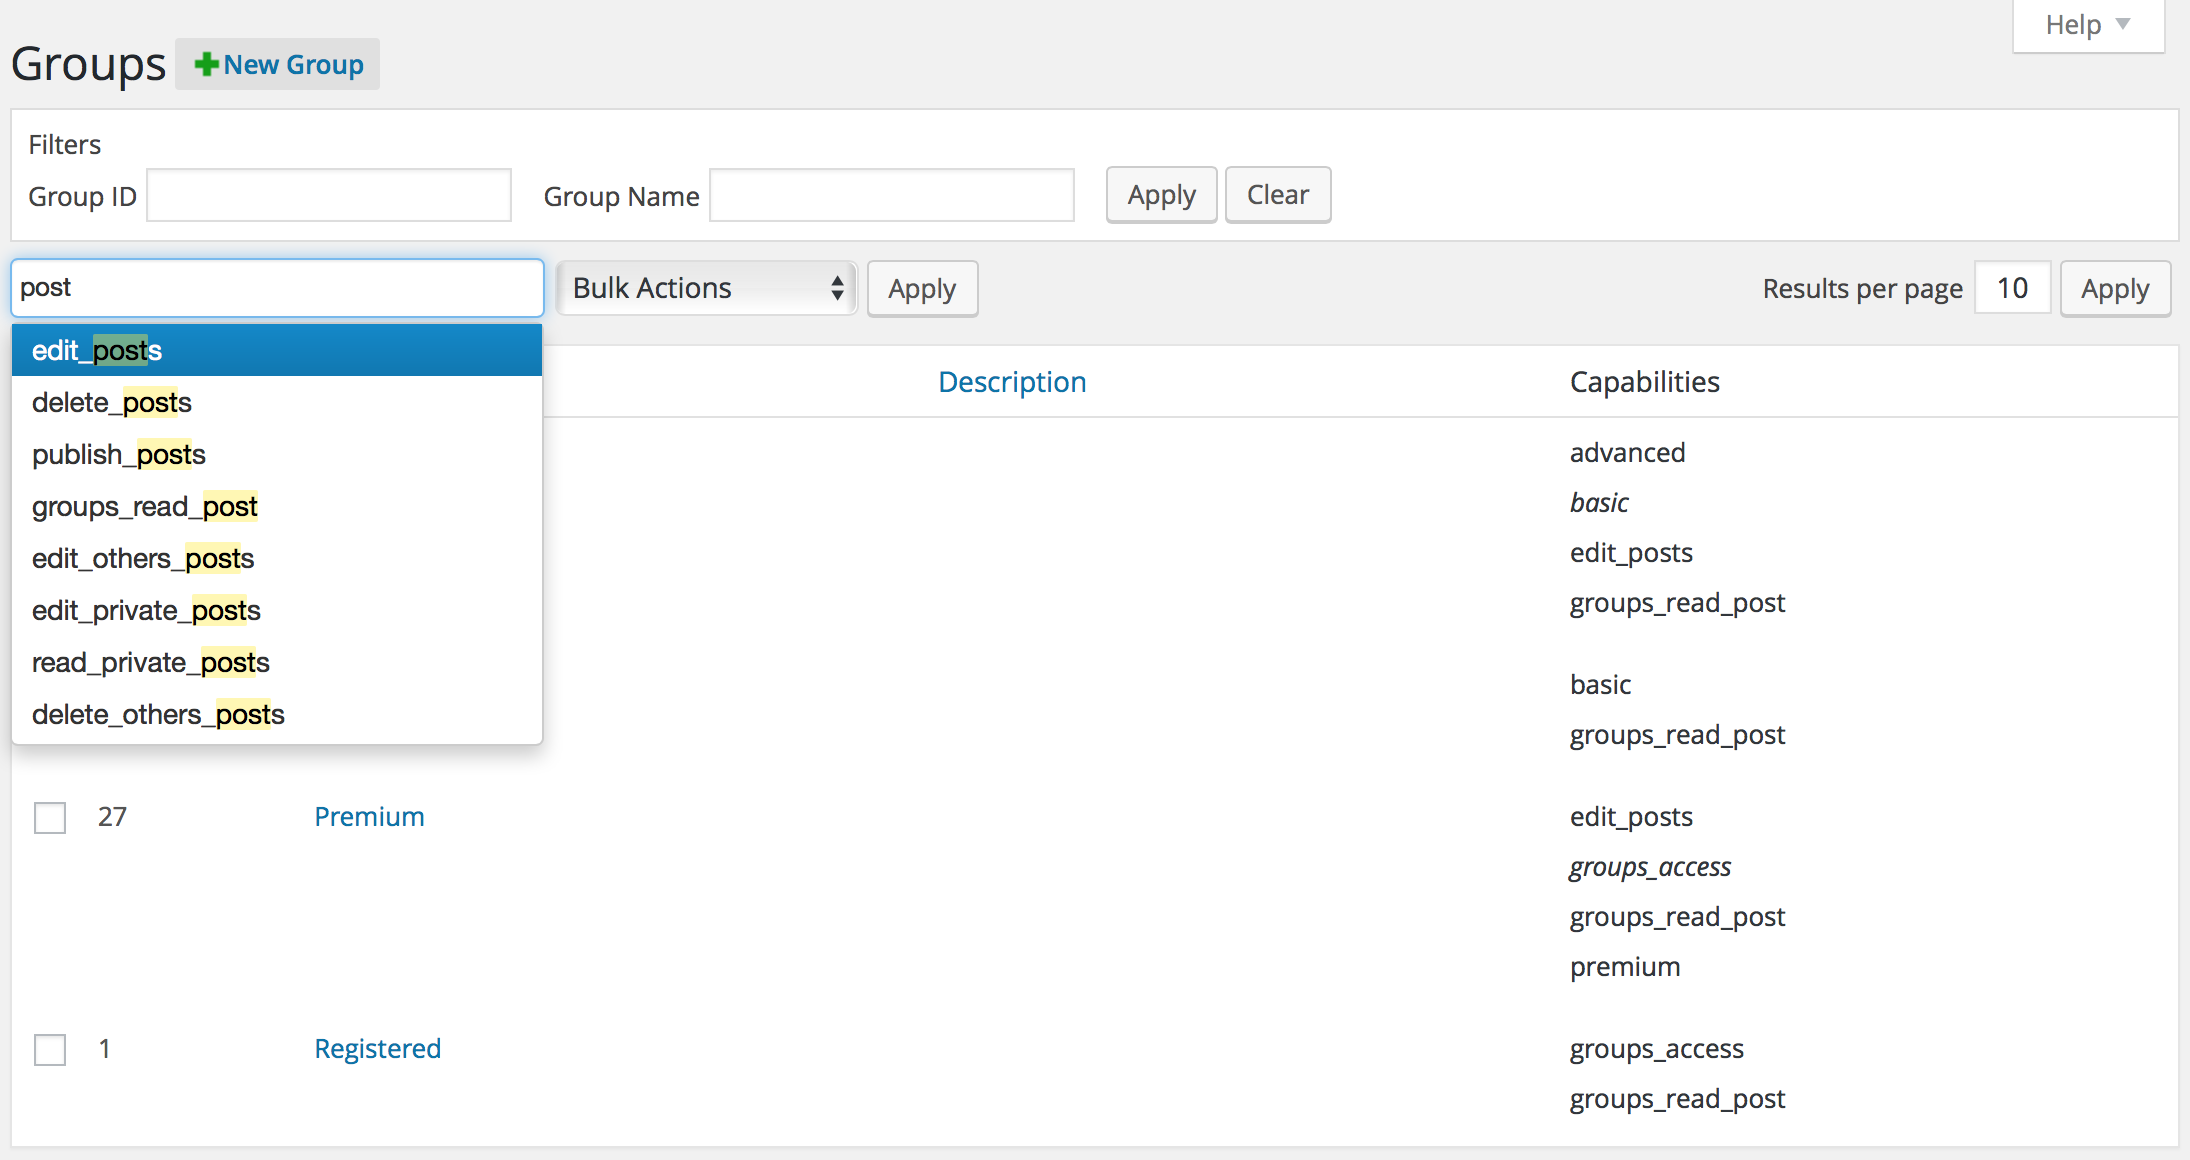Viewport: 2190px width, 1160px height.
Task: Click Premium group name link
Action: click(x=368, y=817)
